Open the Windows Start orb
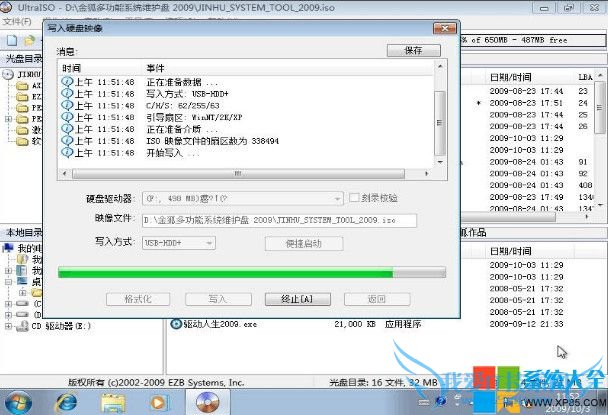Viewport: 609px width, 415px height. coord(18,402)
